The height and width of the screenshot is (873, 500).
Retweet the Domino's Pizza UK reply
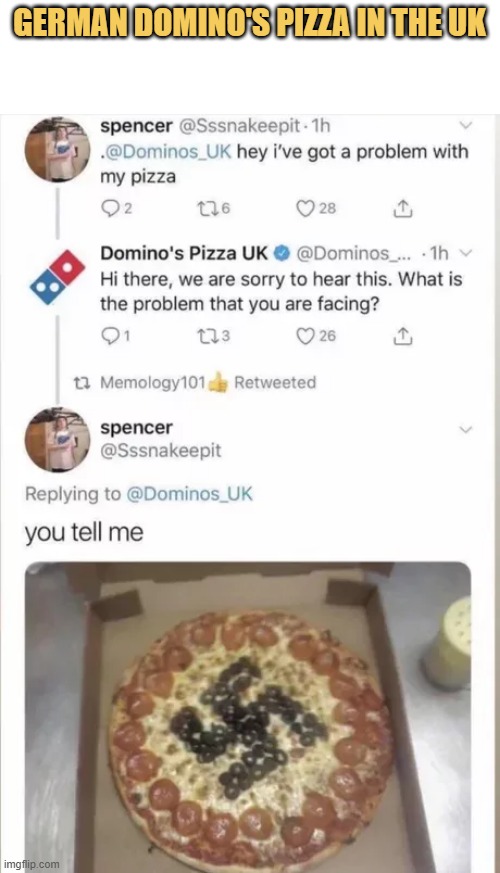point(206,336)
